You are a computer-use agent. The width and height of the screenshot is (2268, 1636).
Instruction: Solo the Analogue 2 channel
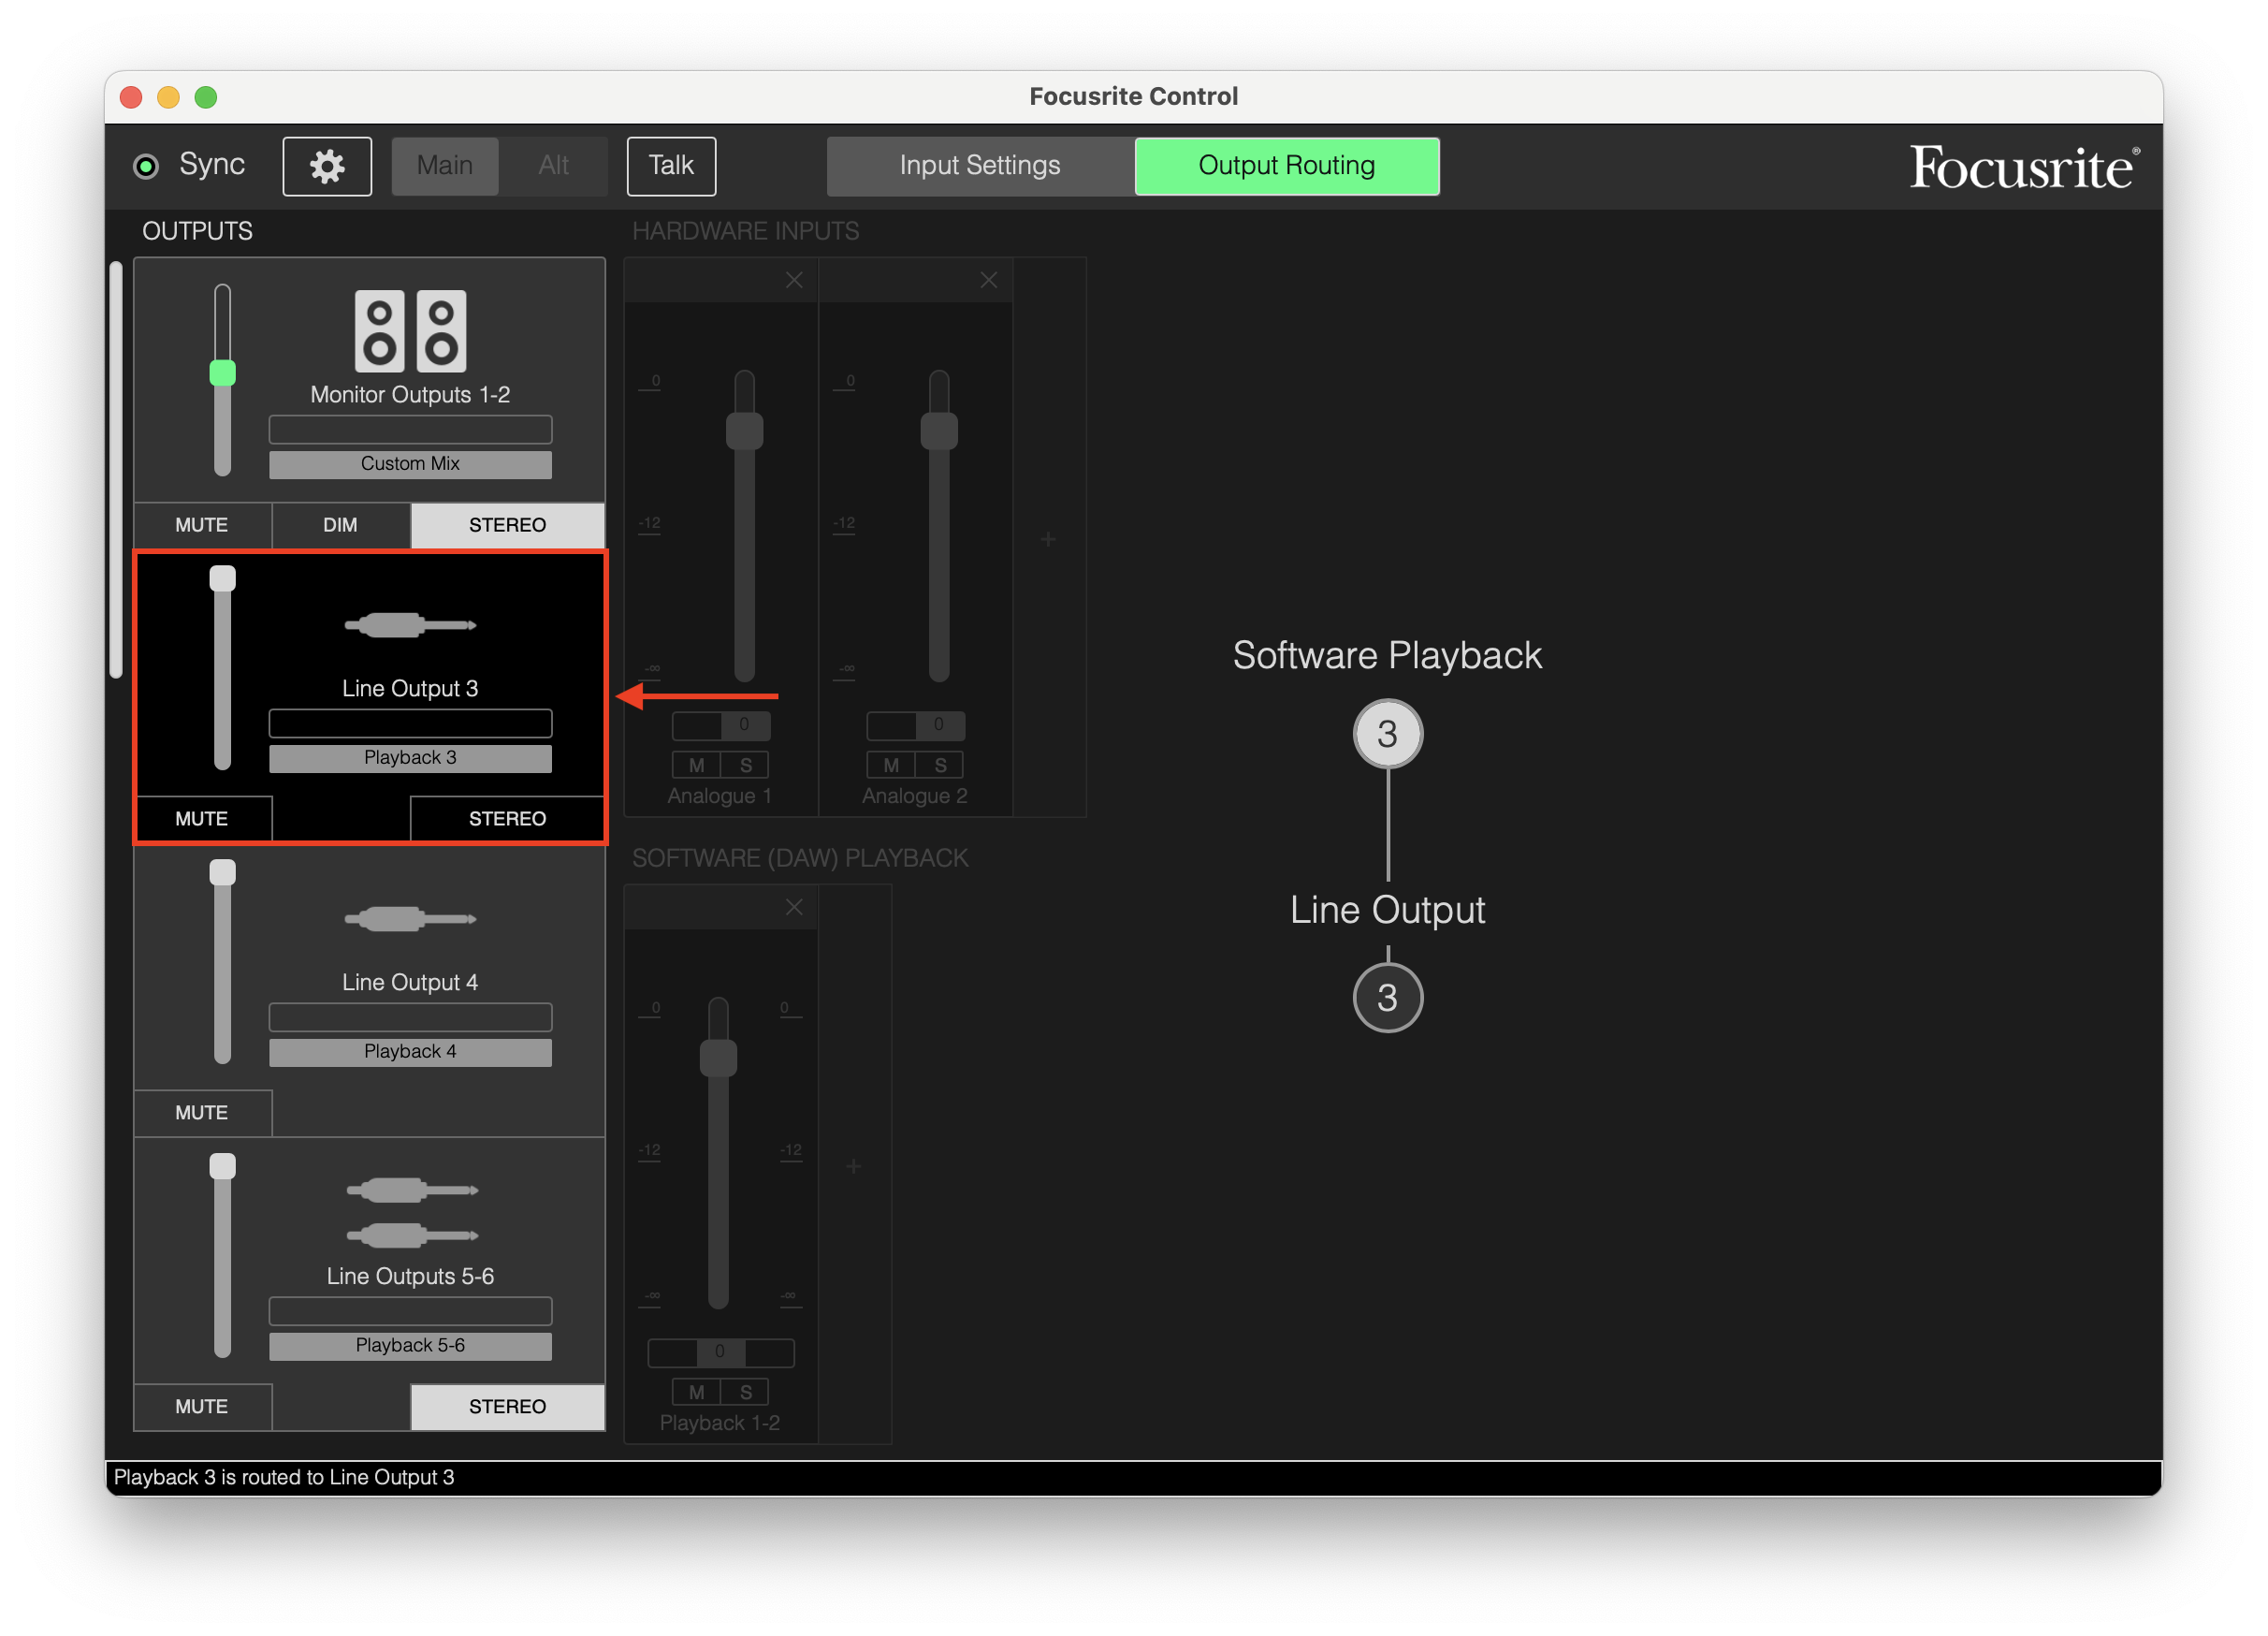pyautogui.click(x=940, y=765)
